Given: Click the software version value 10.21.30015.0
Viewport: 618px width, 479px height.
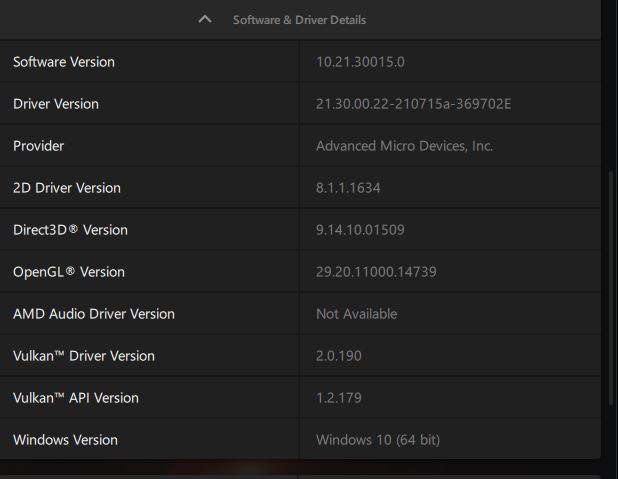Looking at the screenshot, I should coord(360,62).
